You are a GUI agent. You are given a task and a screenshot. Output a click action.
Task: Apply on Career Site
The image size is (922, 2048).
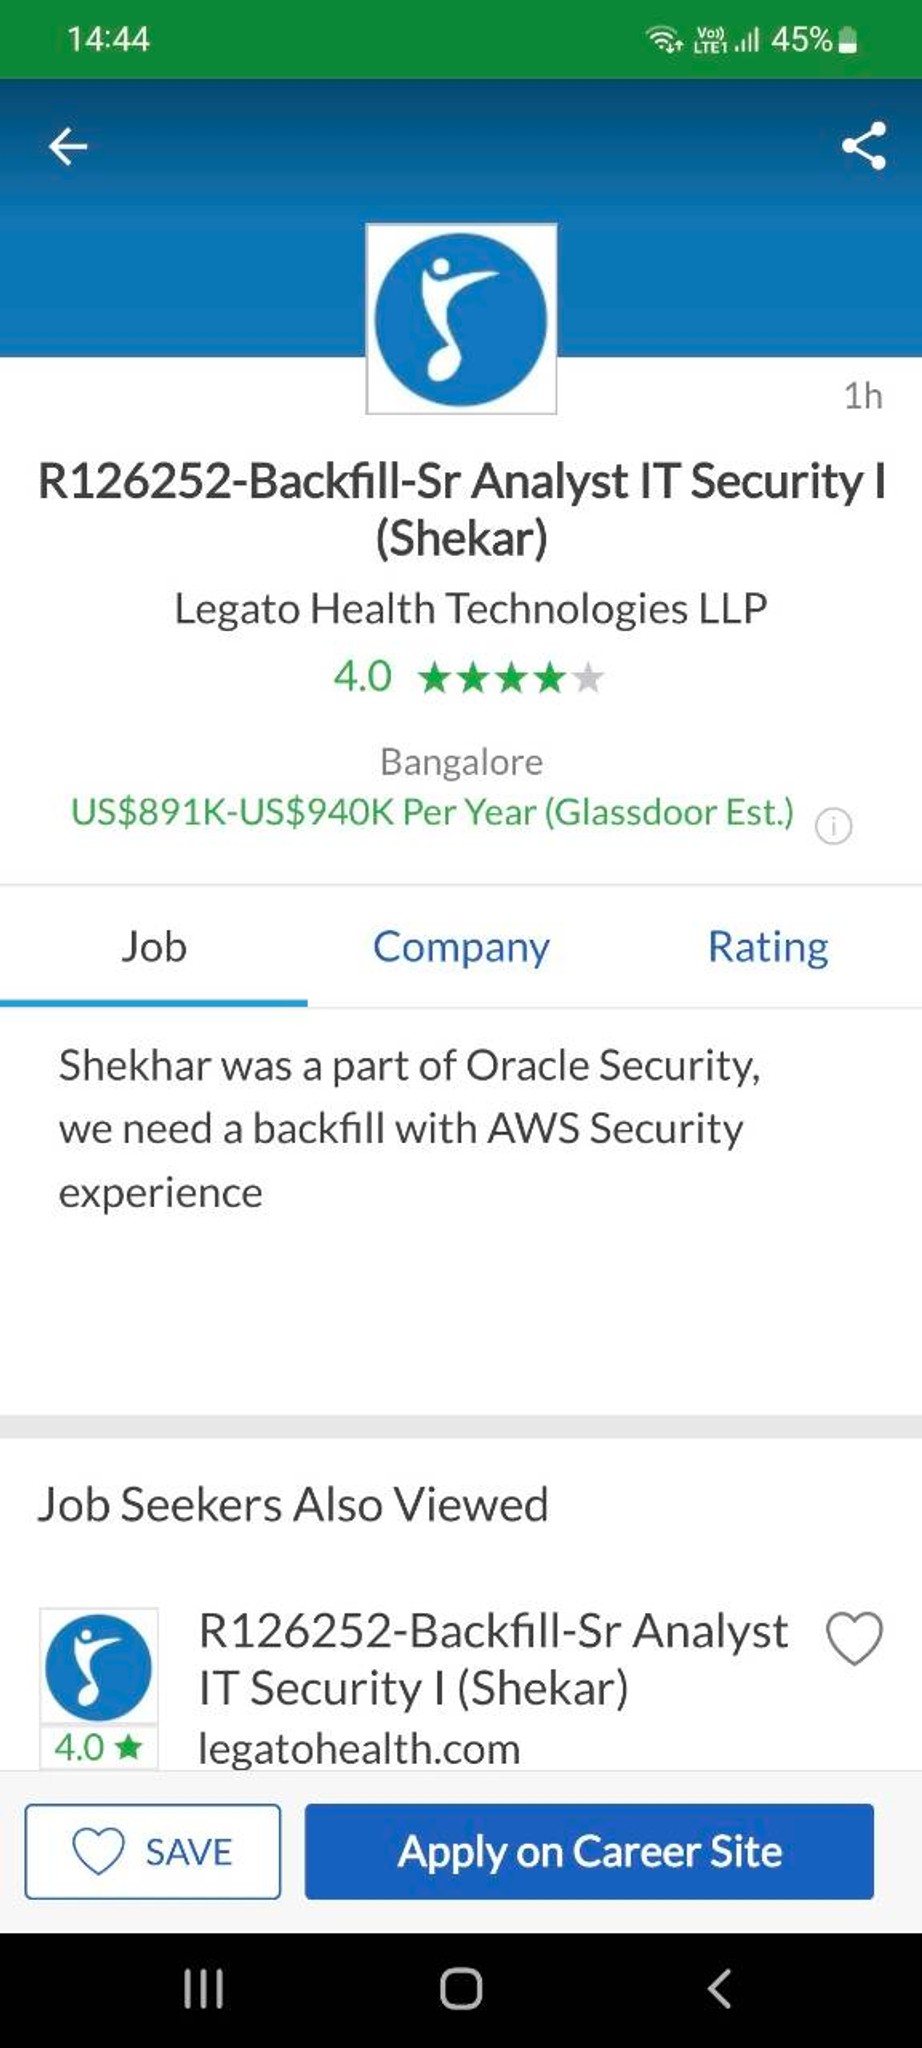point(589,1851)
